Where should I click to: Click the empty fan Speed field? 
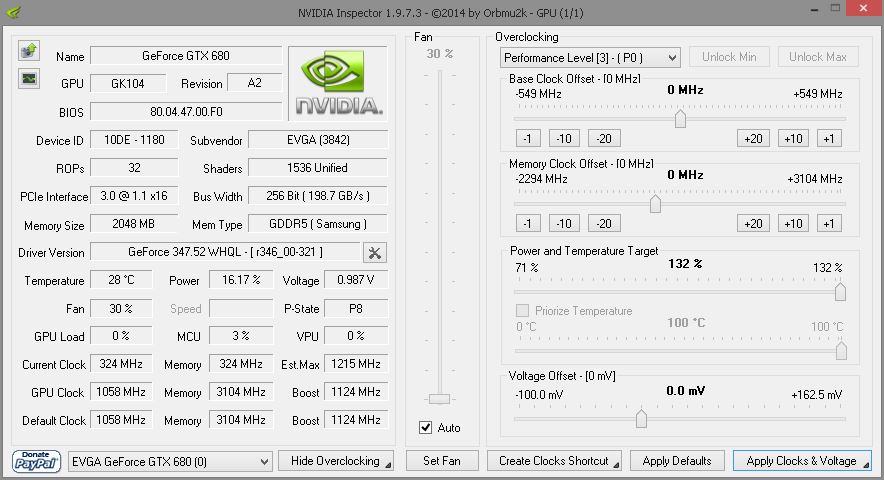pyautogui.click(x=241, y=308)
